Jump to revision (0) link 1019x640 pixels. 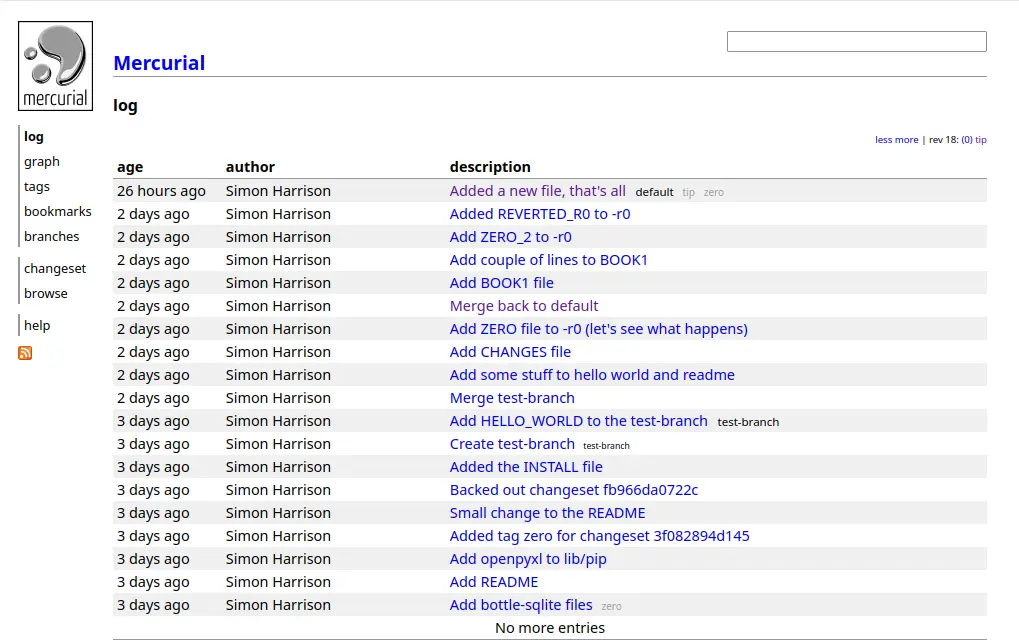click(967, 140)
